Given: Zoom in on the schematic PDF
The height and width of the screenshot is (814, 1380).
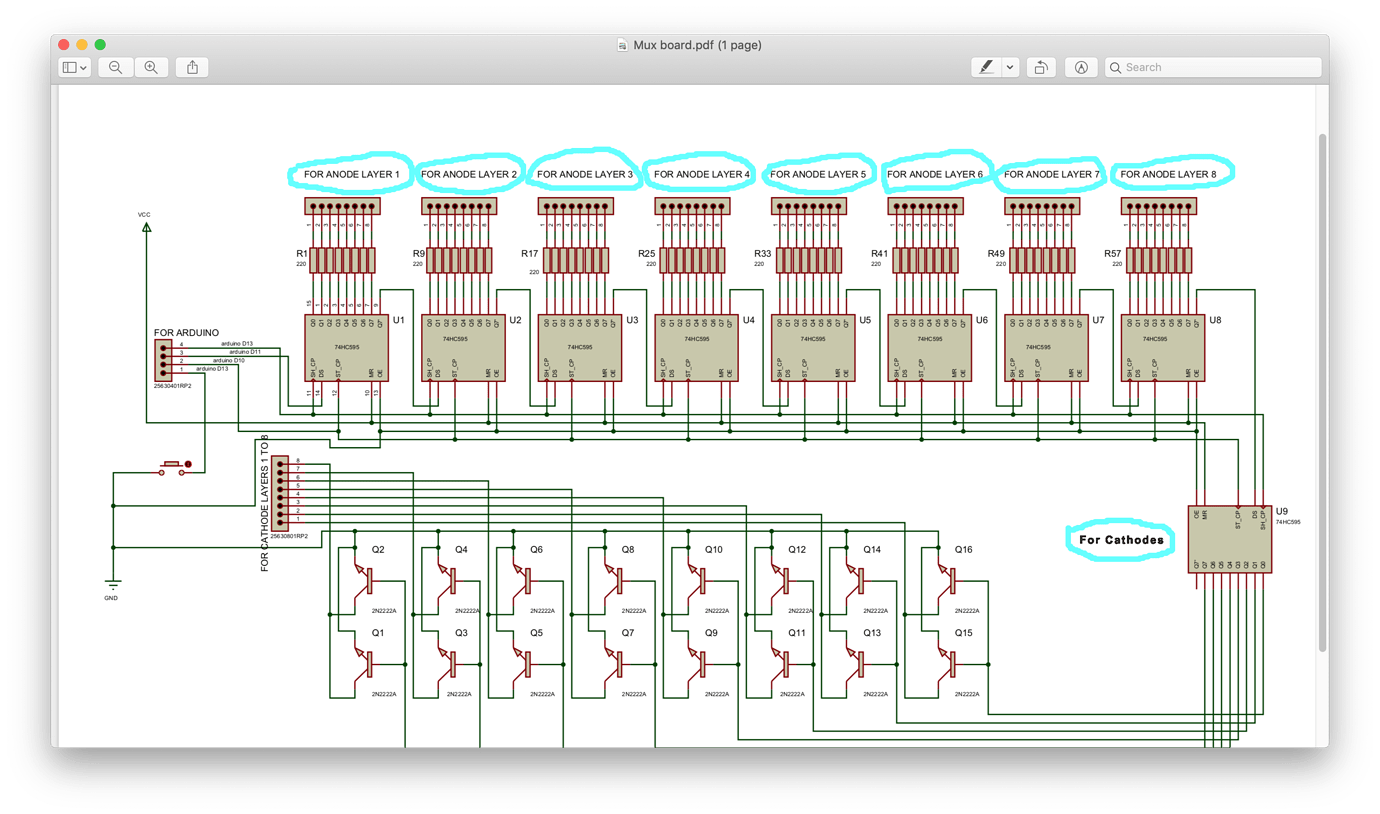Looking at the screenshot, I should tap(150, 67).
